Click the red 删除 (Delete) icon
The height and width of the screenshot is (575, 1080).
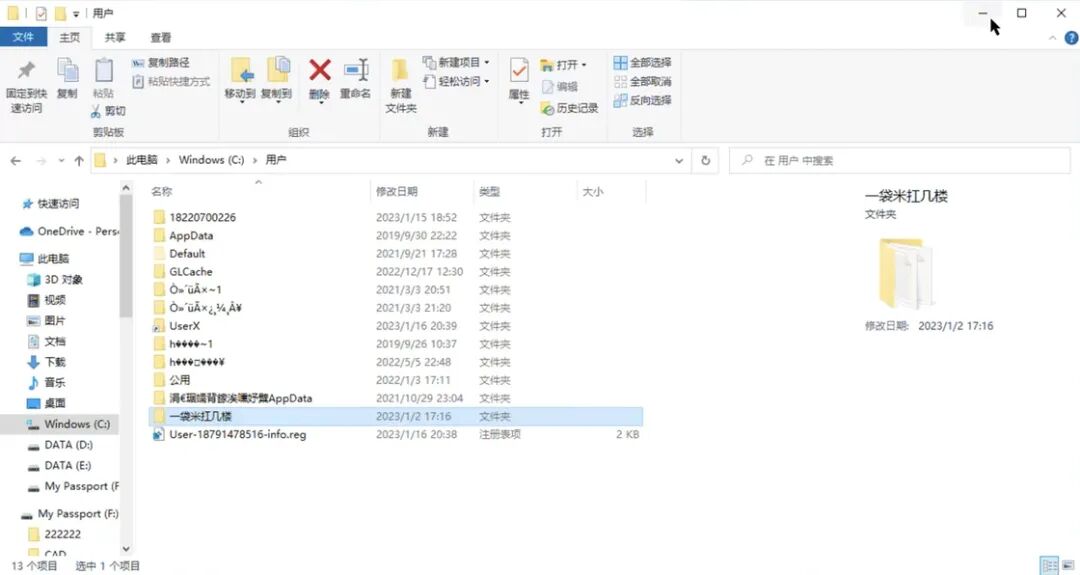[320, 70]
